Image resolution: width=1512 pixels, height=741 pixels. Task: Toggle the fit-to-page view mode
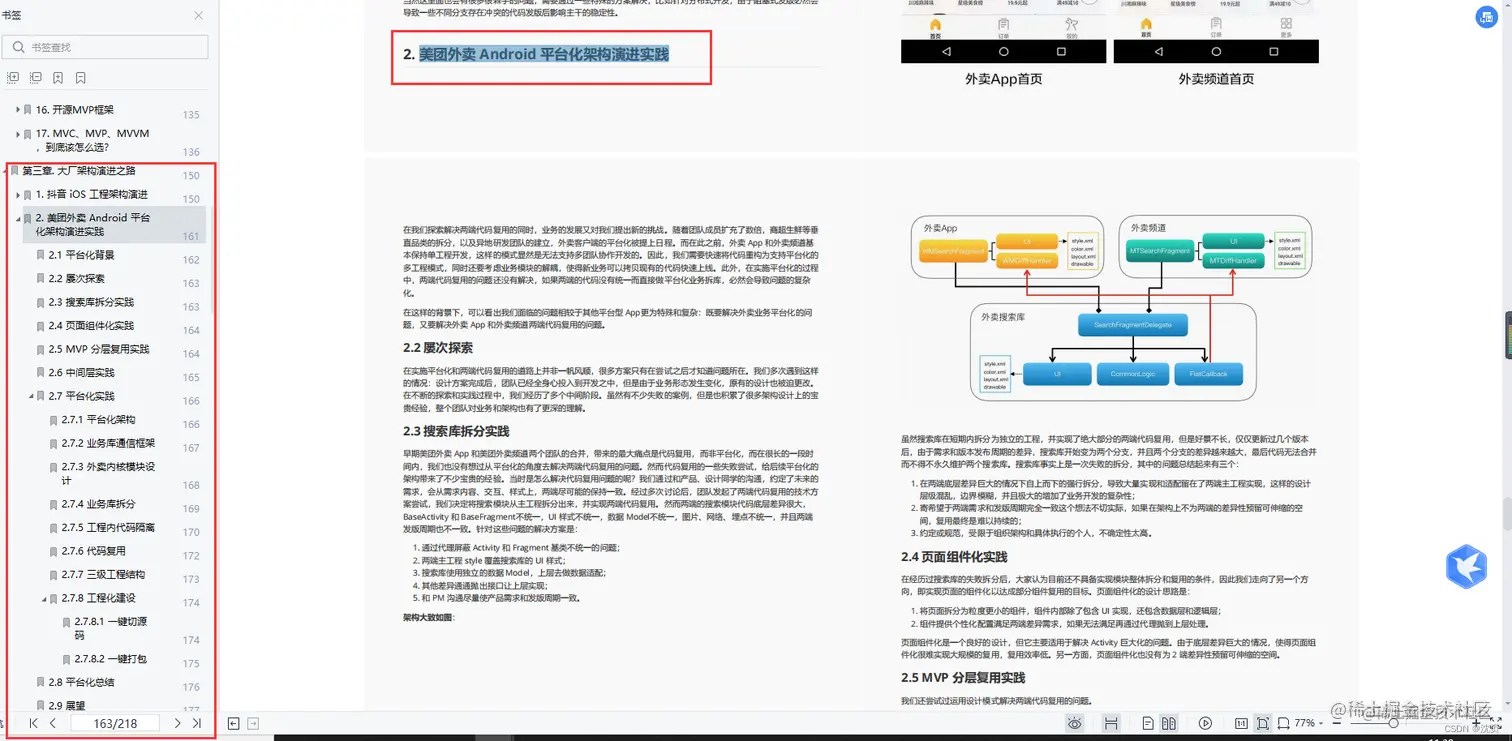coord(1263,721)
